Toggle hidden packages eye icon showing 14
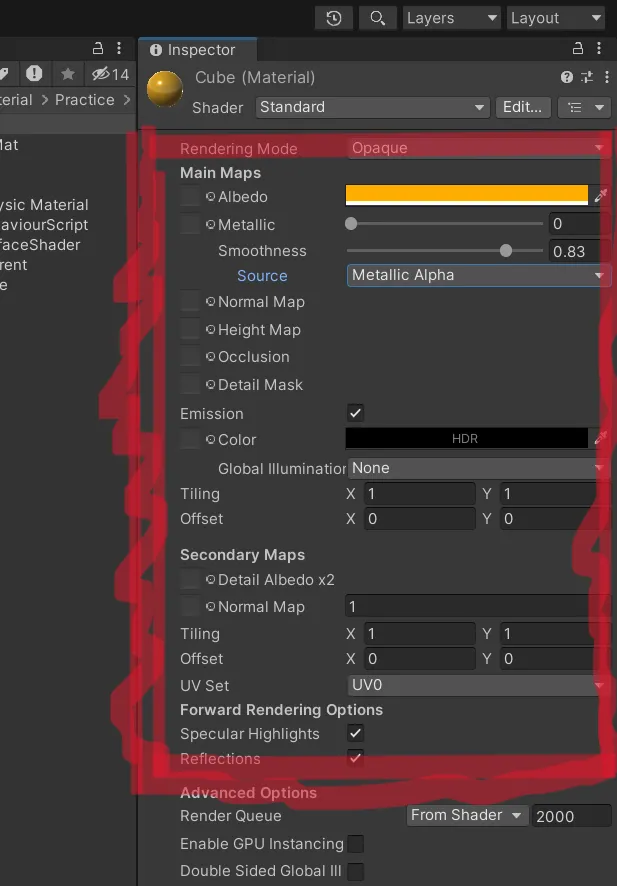 point(111,74)
